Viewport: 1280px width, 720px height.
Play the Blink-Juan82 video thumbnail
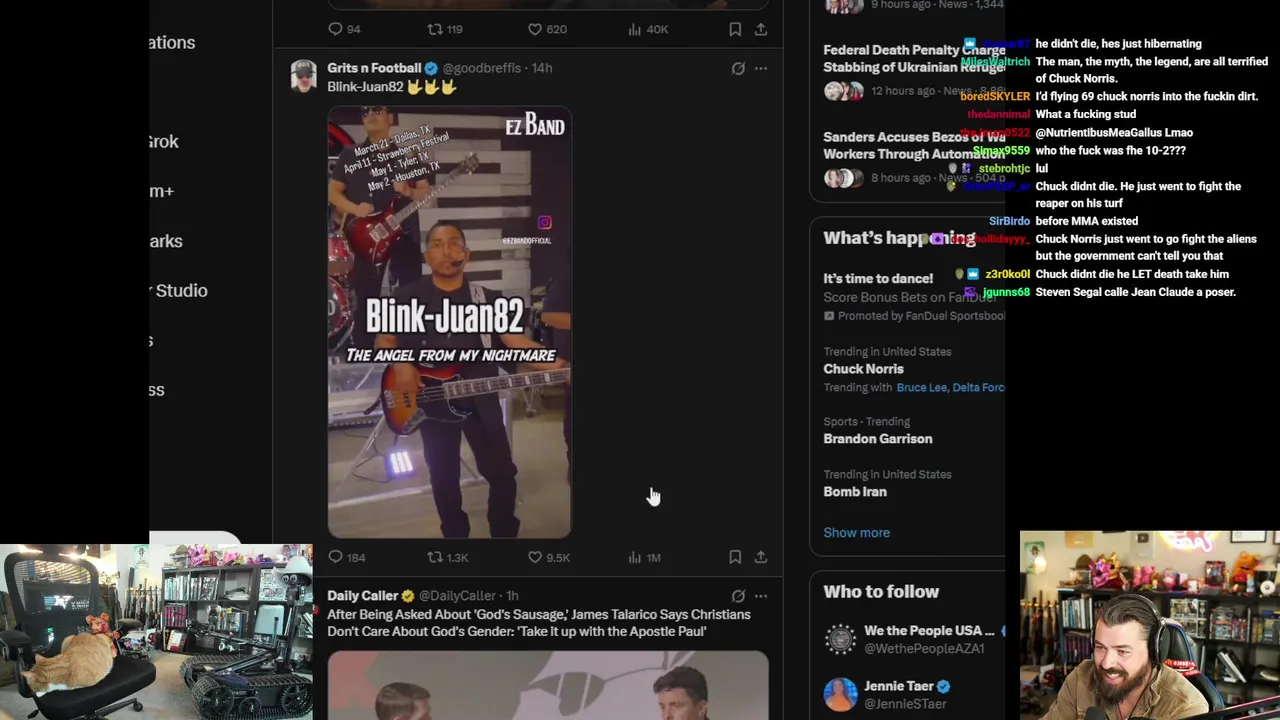pos(449,322)
